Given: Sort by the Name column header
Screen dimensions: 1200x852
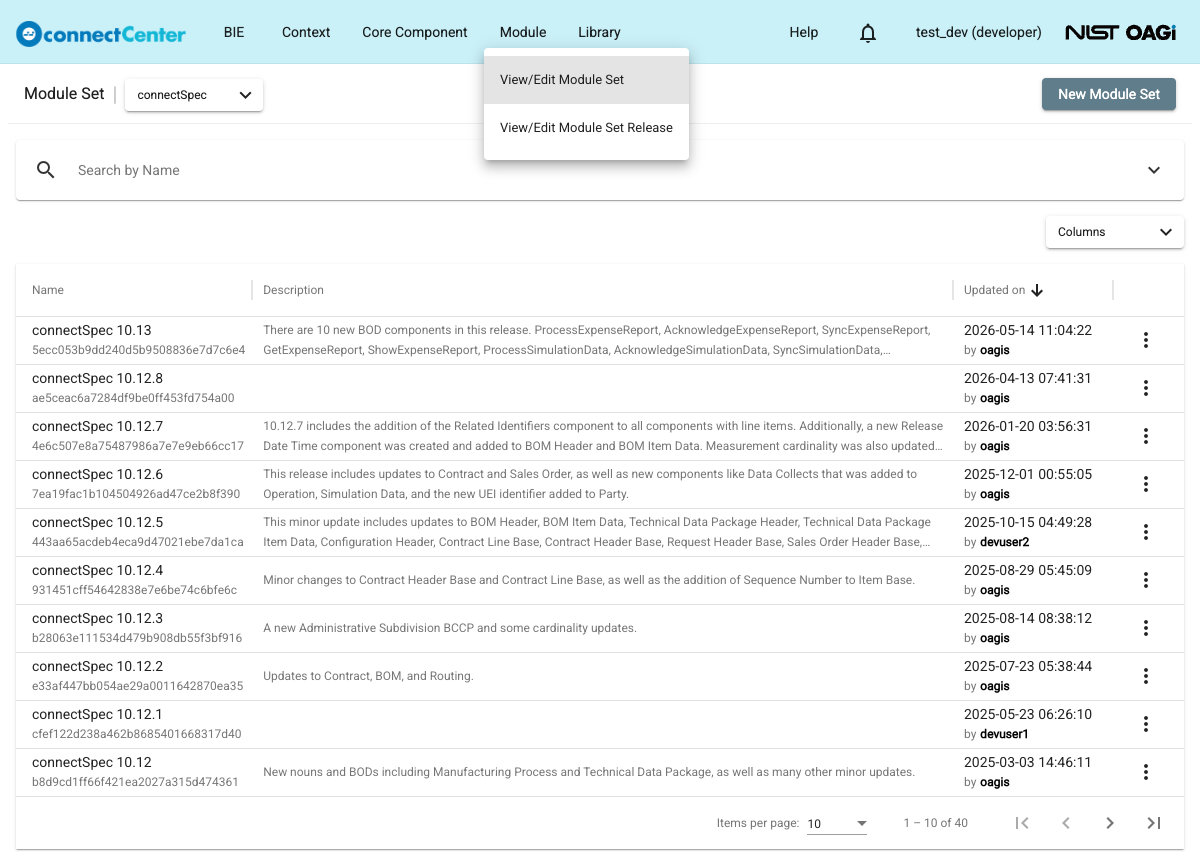Looking at the screenshot, I should click(x=48, y=290).
